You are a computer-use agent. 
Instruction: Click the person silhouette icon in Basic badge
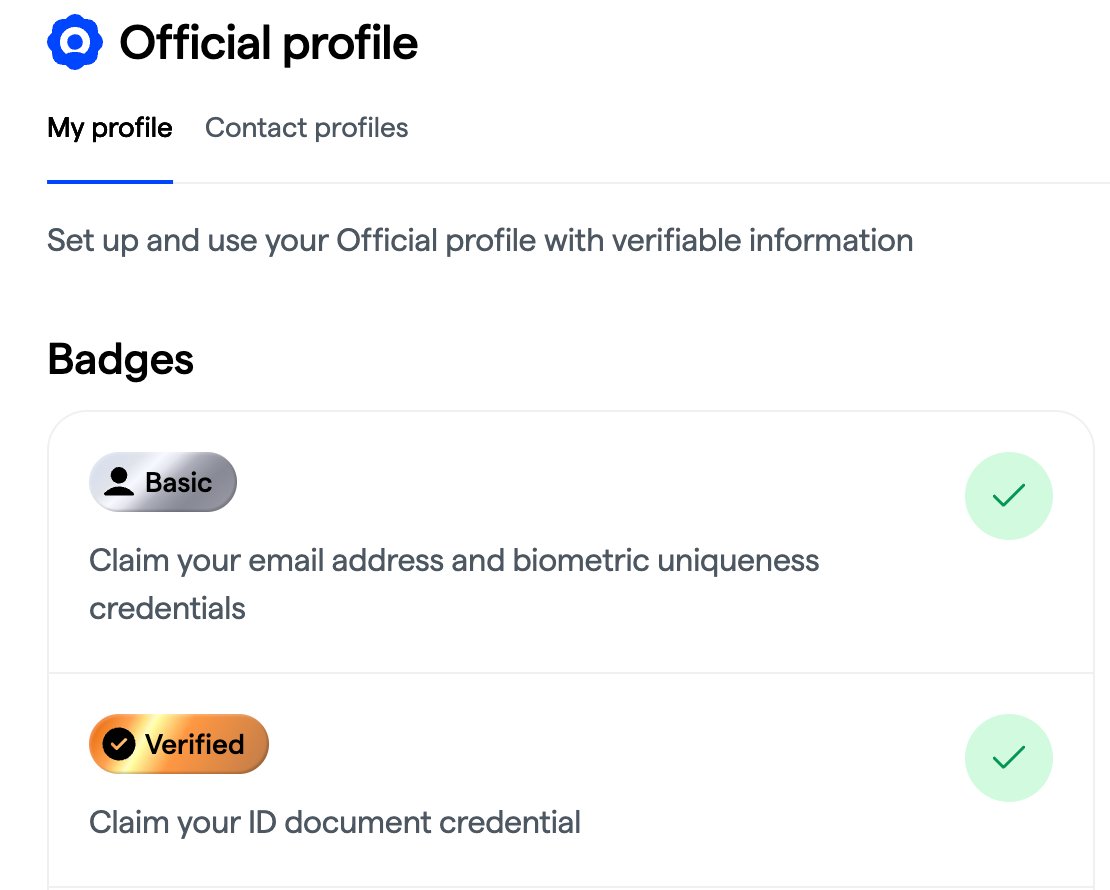(x=119, y=483)
